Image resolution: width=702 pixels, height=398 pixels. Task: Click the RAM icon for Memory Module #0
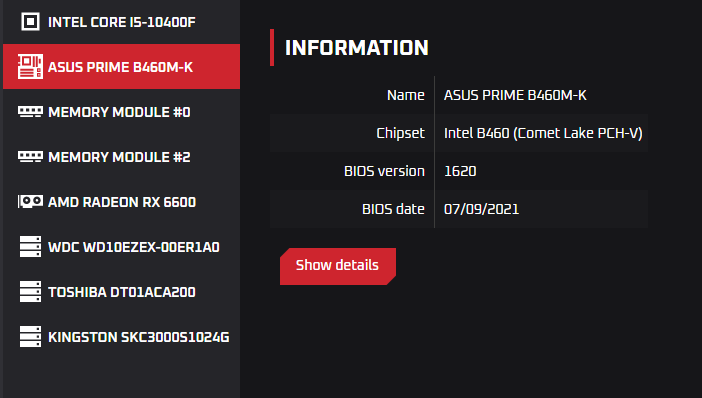click(x=30, y=111)
